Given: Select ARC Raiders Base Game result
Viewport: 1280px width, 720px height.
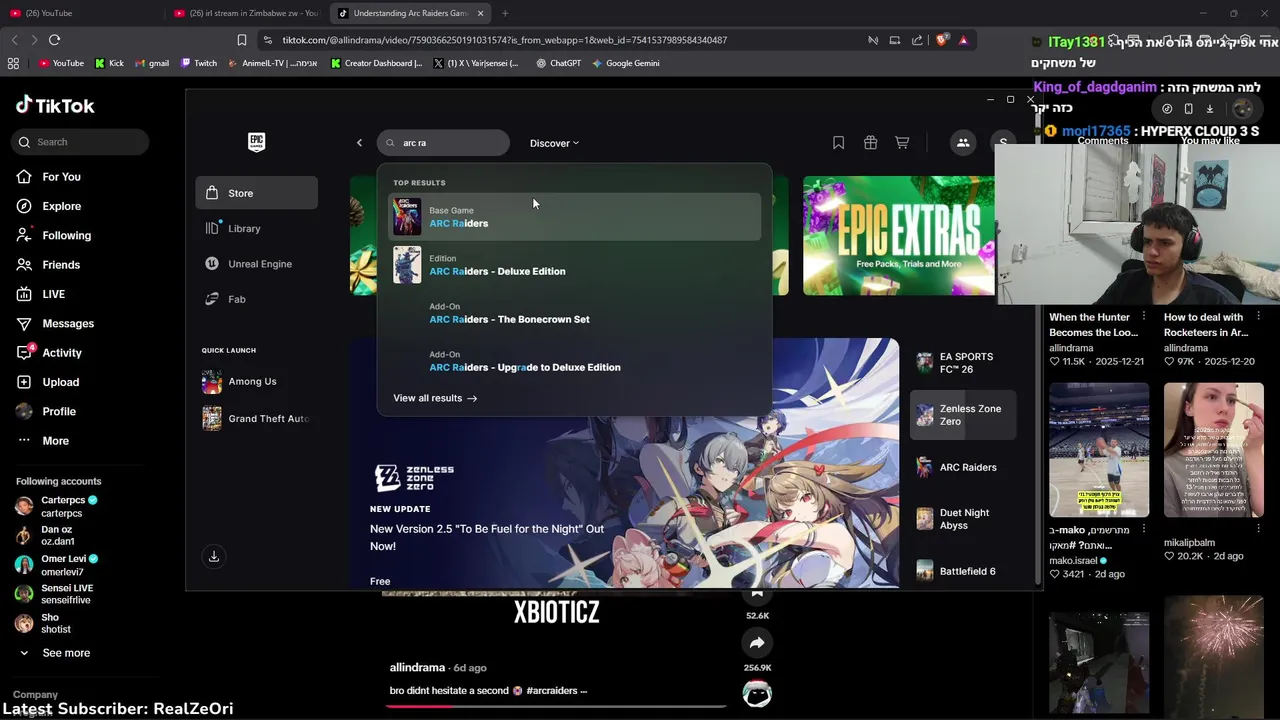Looking at the screenshot, I should coord(574,217).
